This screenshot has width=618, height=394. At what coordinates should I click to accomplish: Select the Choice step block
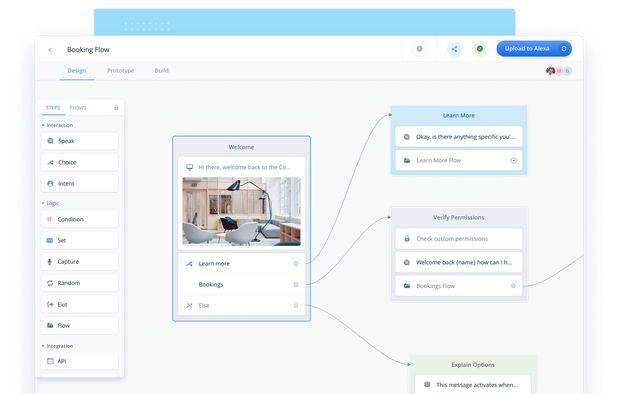click(x=79, y=162)
